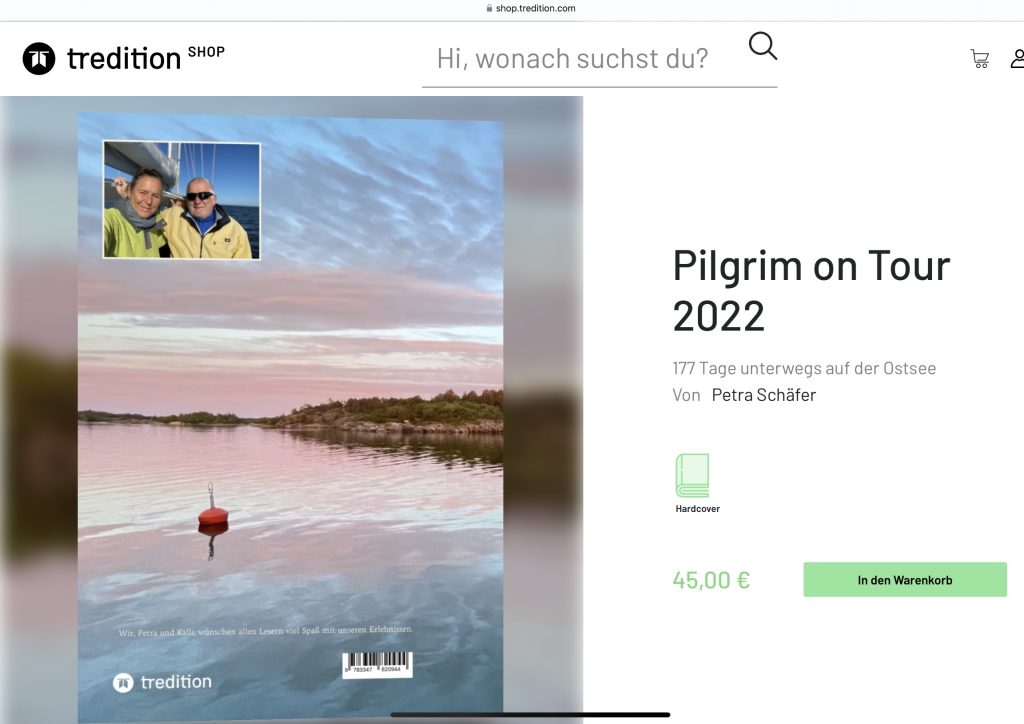Click the magnifying glass search icon
This screenshot has width=1024, height=724.
(x=762, y=46)
